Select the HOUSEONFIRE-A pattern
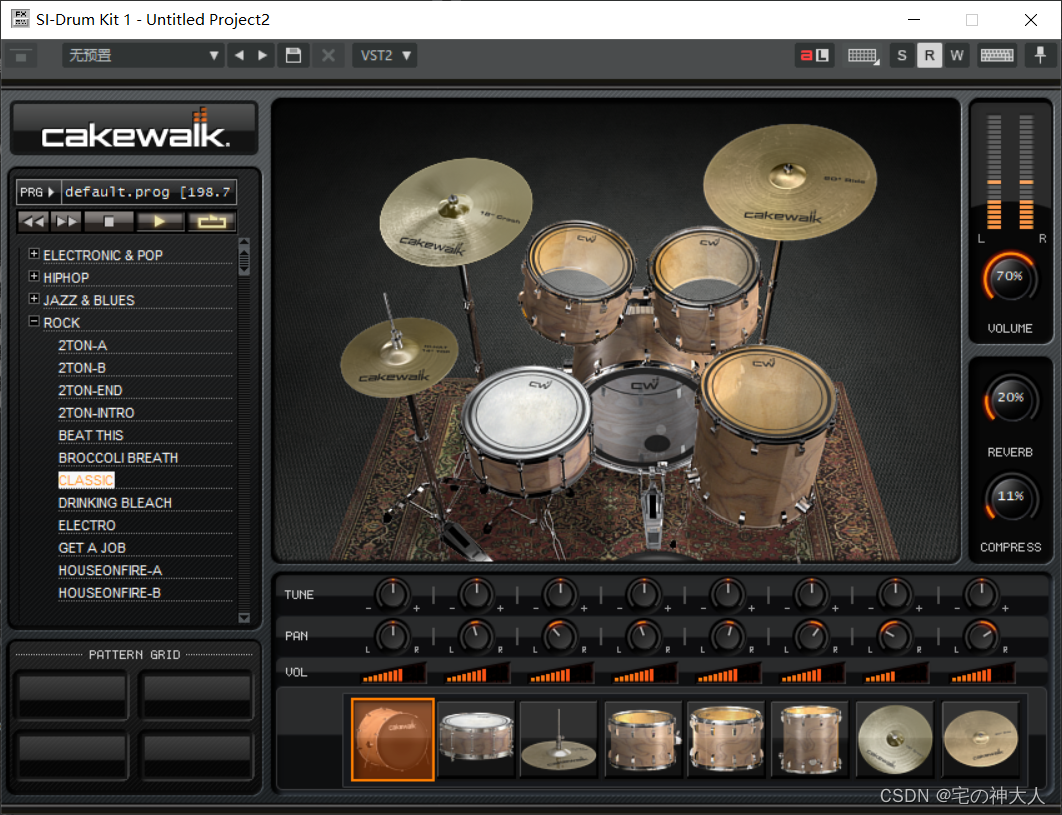Screen dimensions: 1062x815 pyautogui.click(x=110, y=570)
